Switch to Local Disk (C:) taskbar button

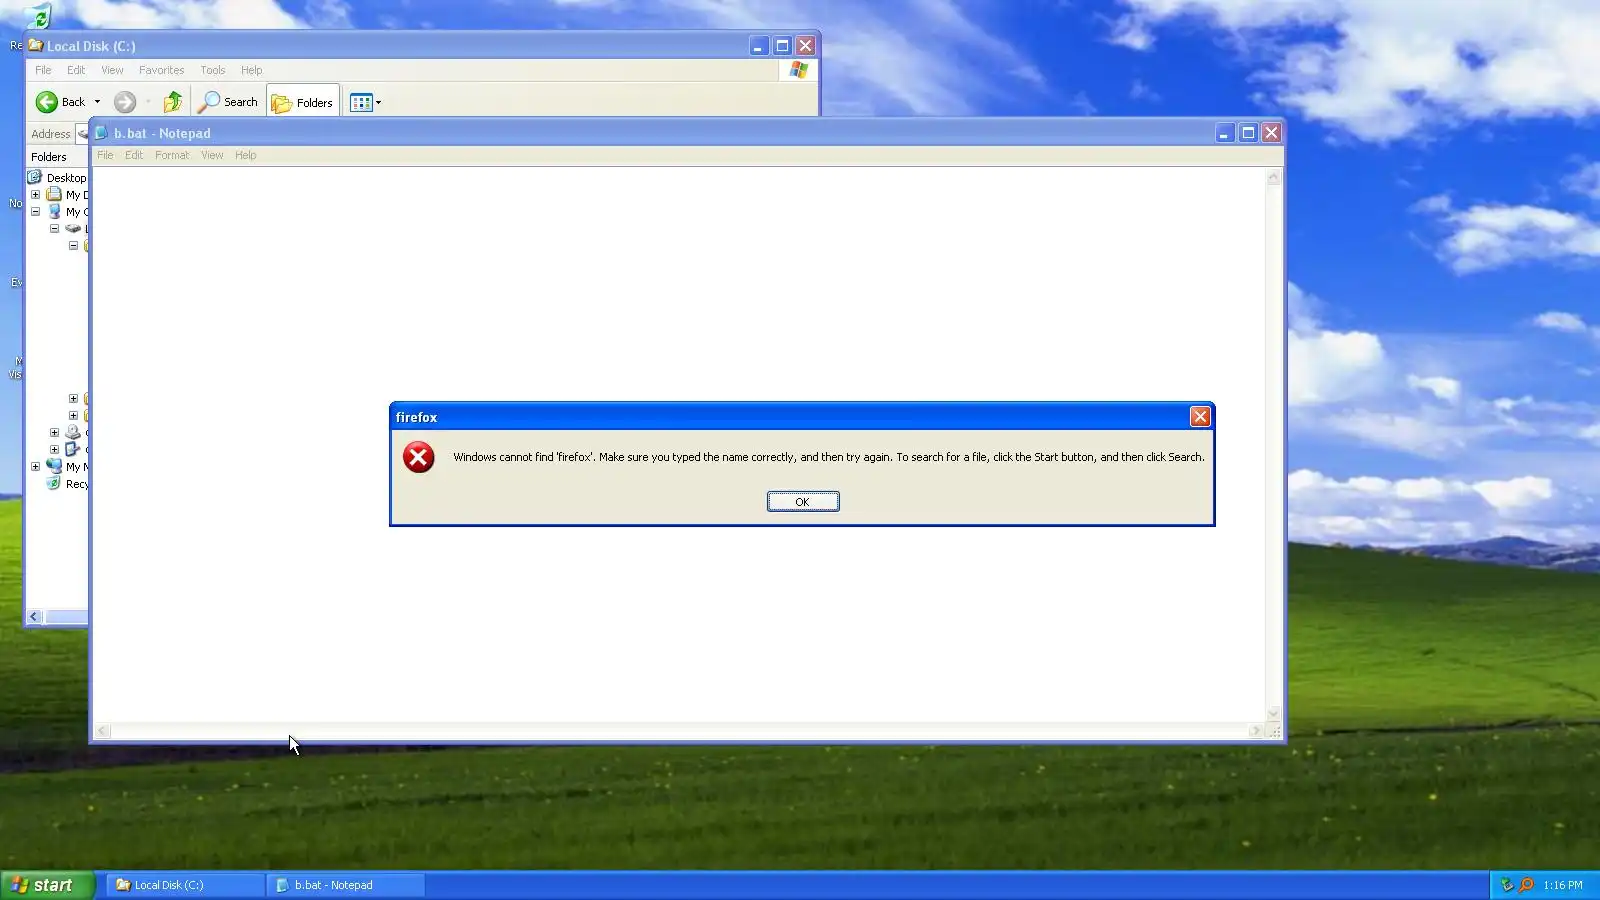[185, 885]
